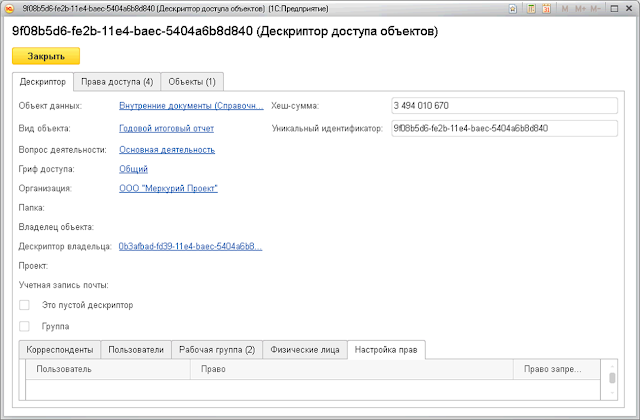Click the Вид объекта label

[44, 128]
